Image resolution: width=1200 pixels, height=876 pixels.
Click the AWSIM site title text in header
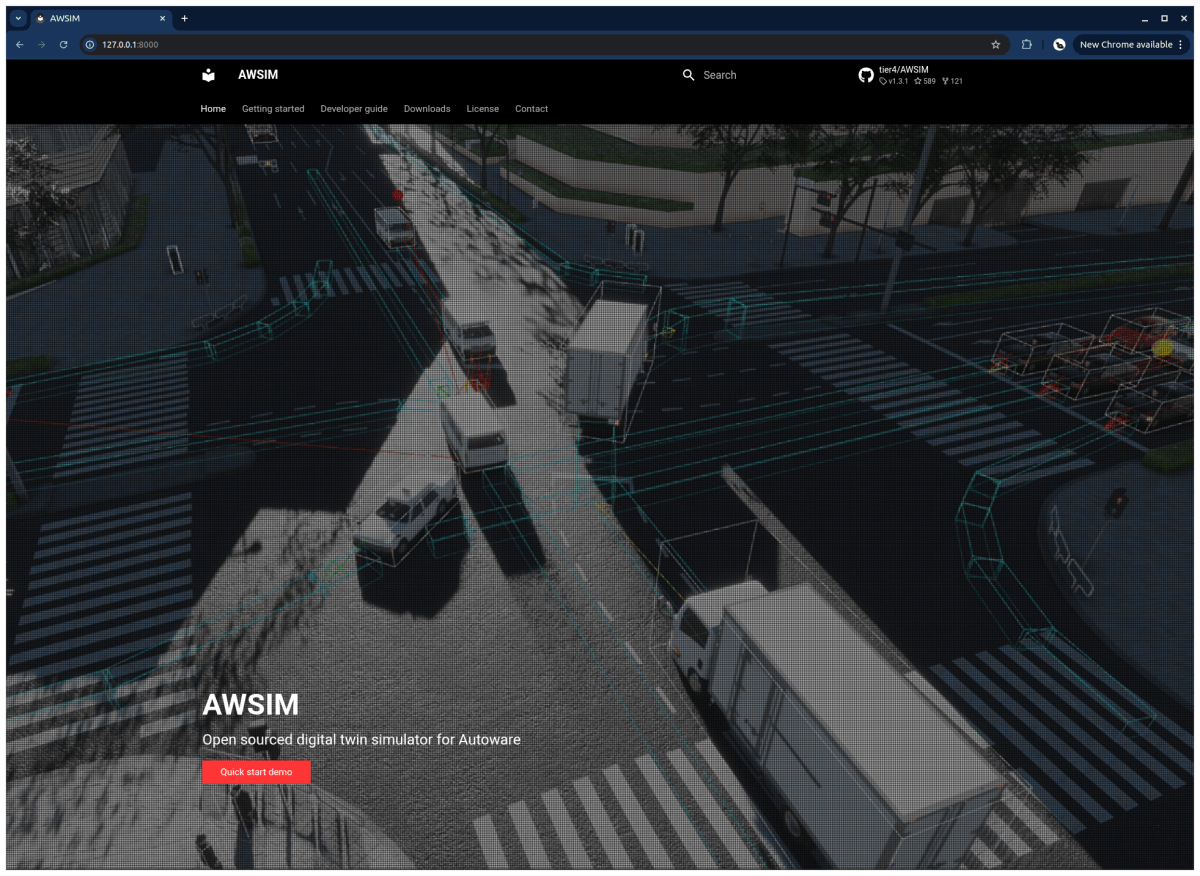[258, 75]
